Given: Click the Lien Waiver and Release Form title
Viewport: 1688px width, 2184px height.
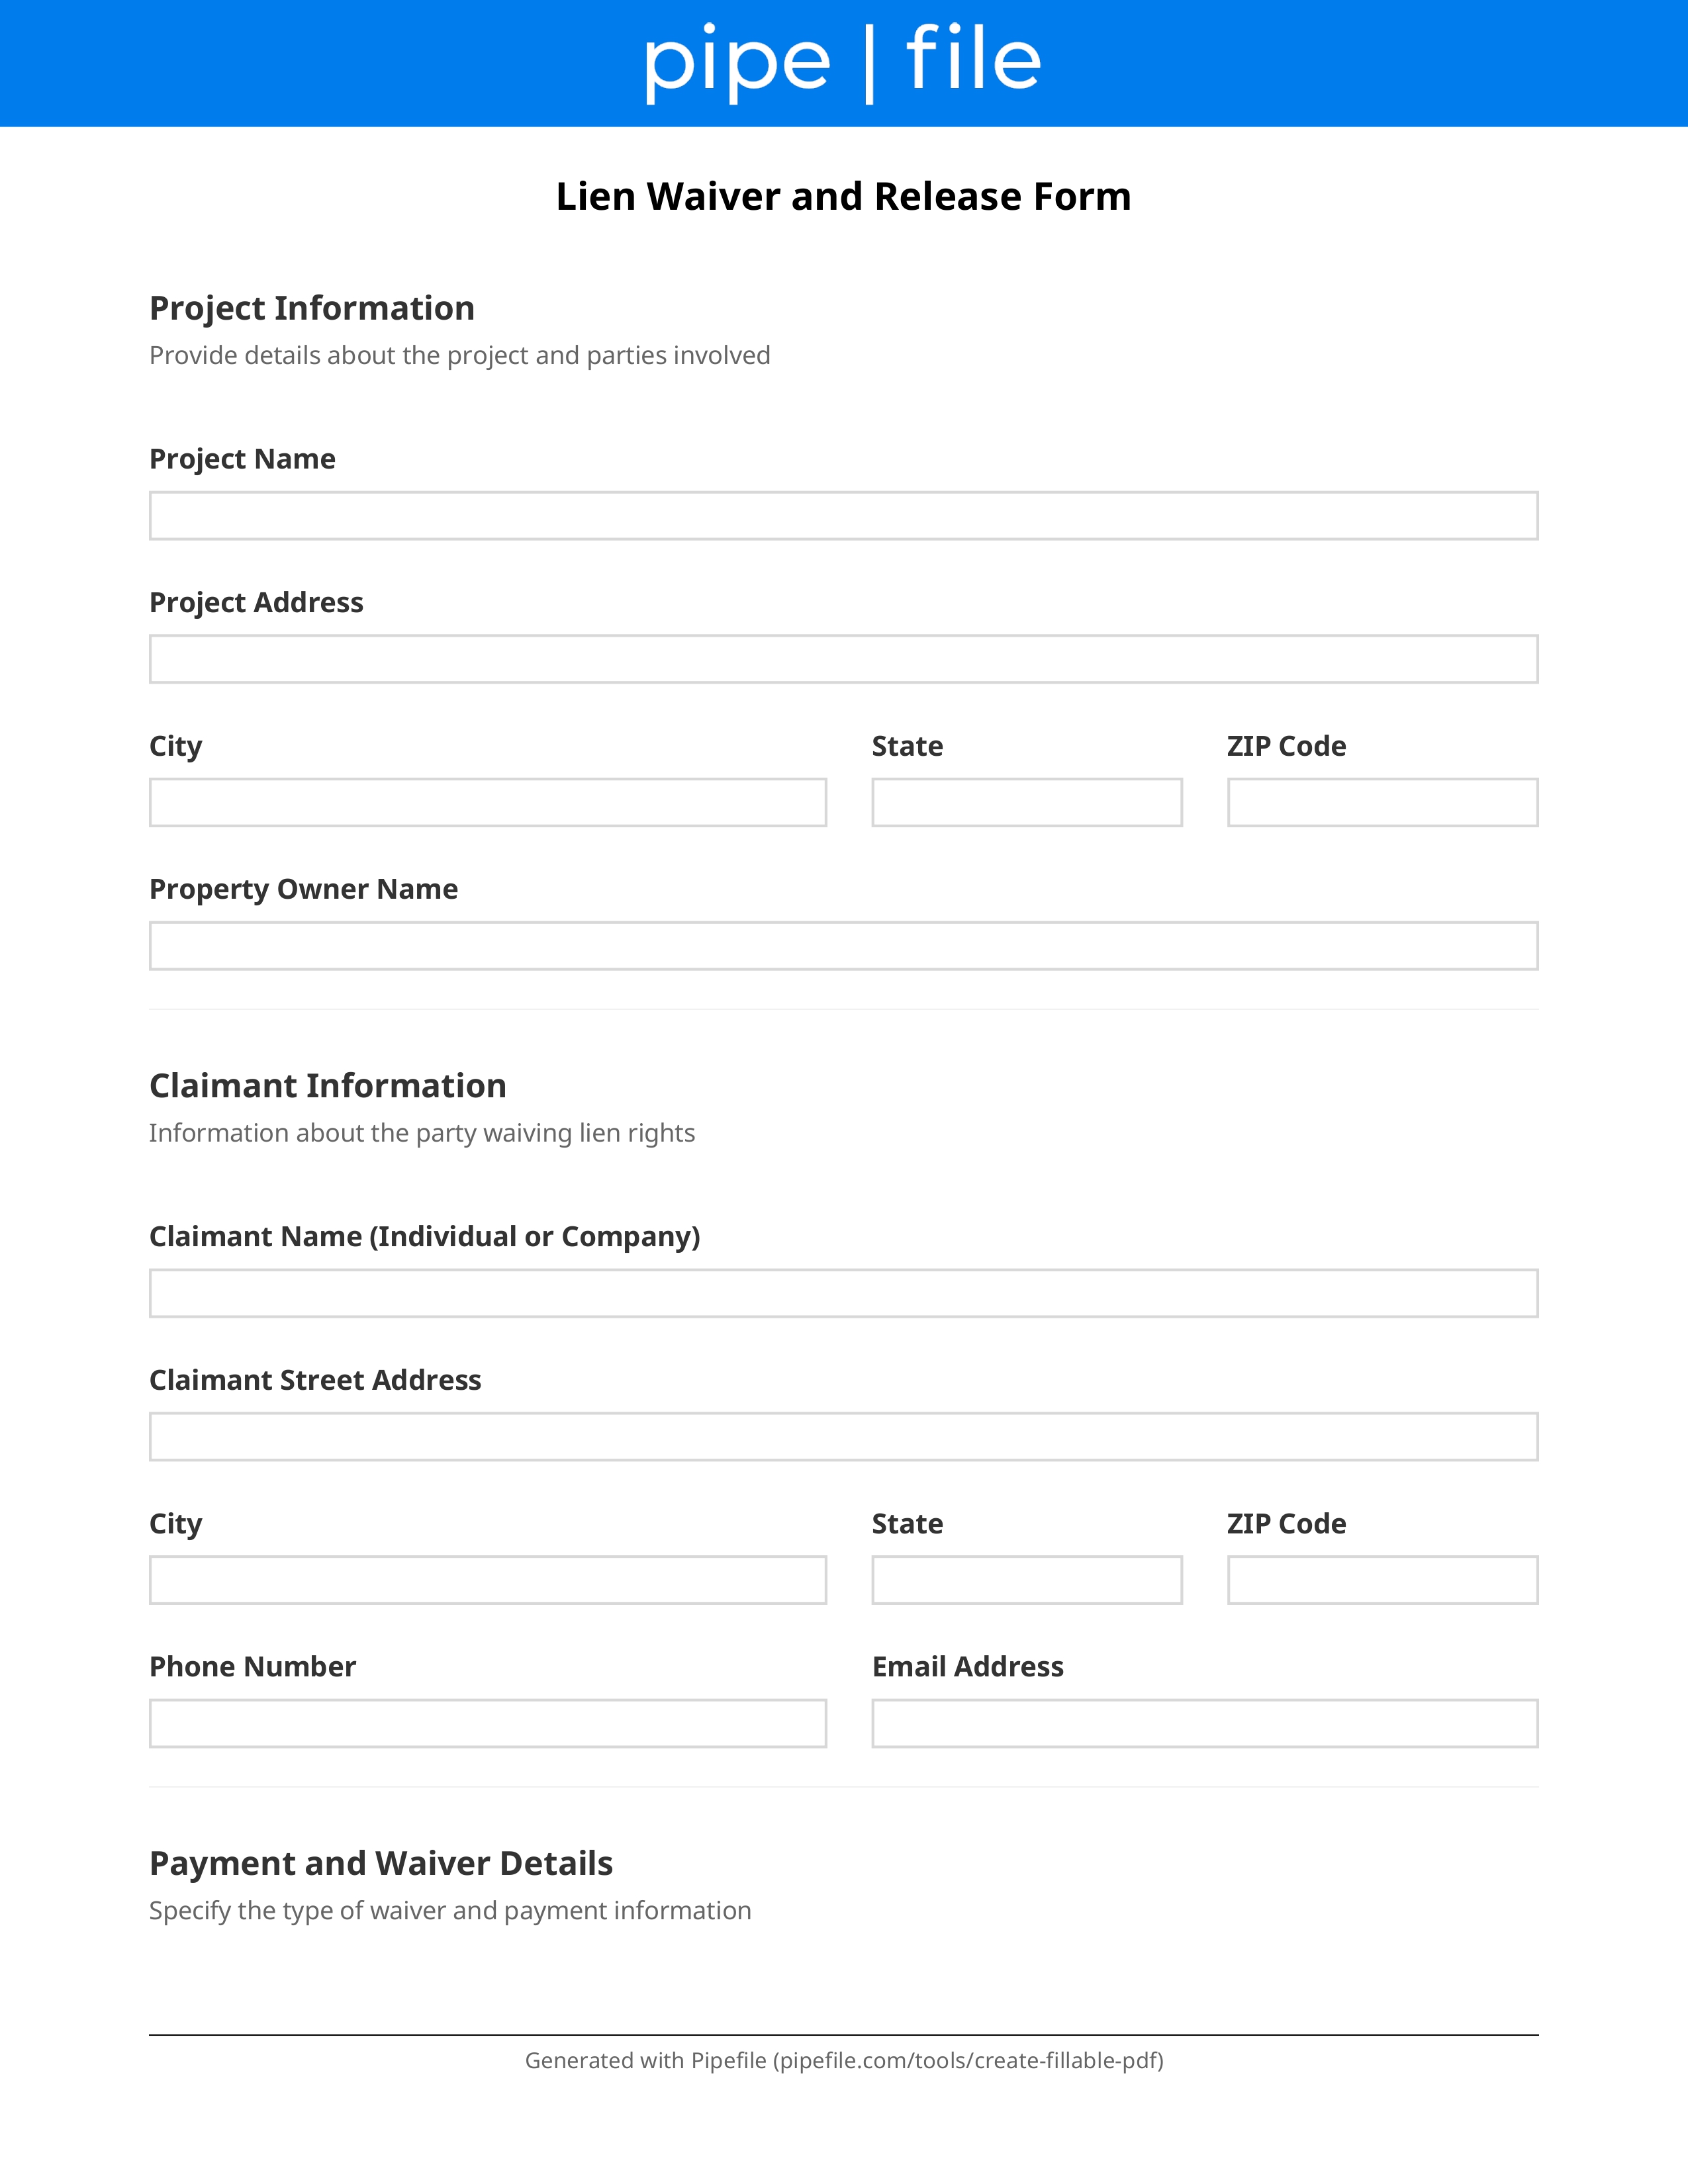Looking at the screenshot, I should 843,196.
